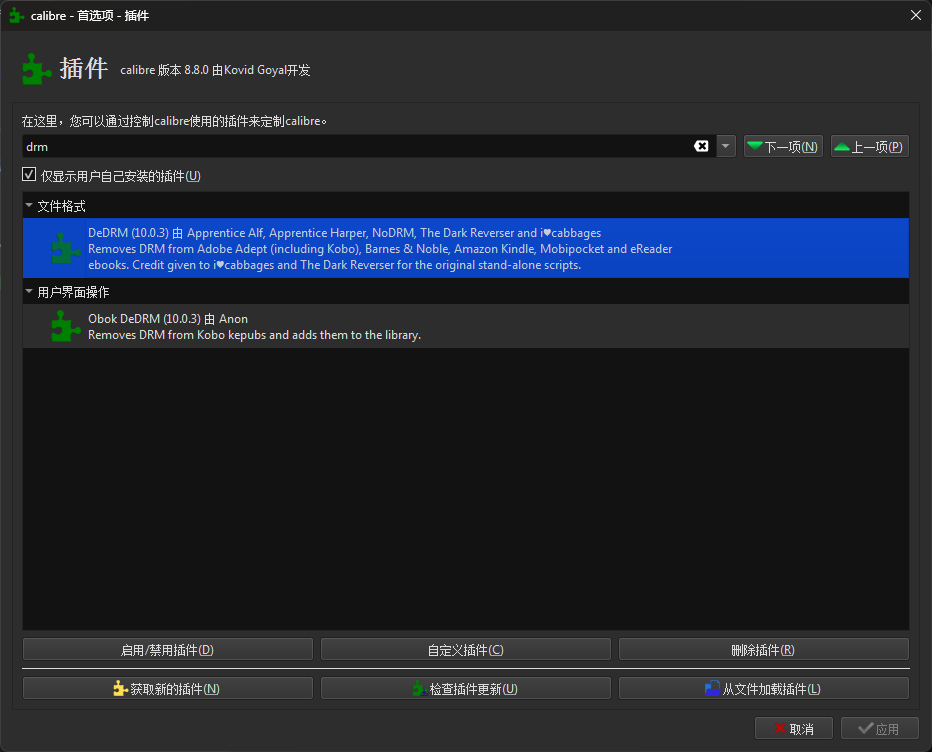Click 删除插件 to remove the plugin

pos(763,650)
